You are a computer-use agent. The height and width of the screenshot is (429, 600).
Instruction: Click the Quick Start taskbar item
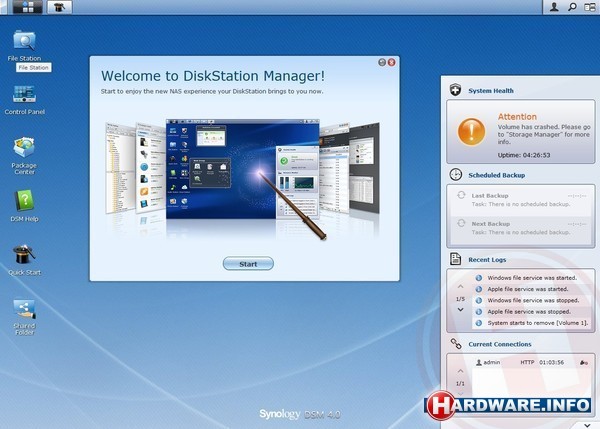59,7
